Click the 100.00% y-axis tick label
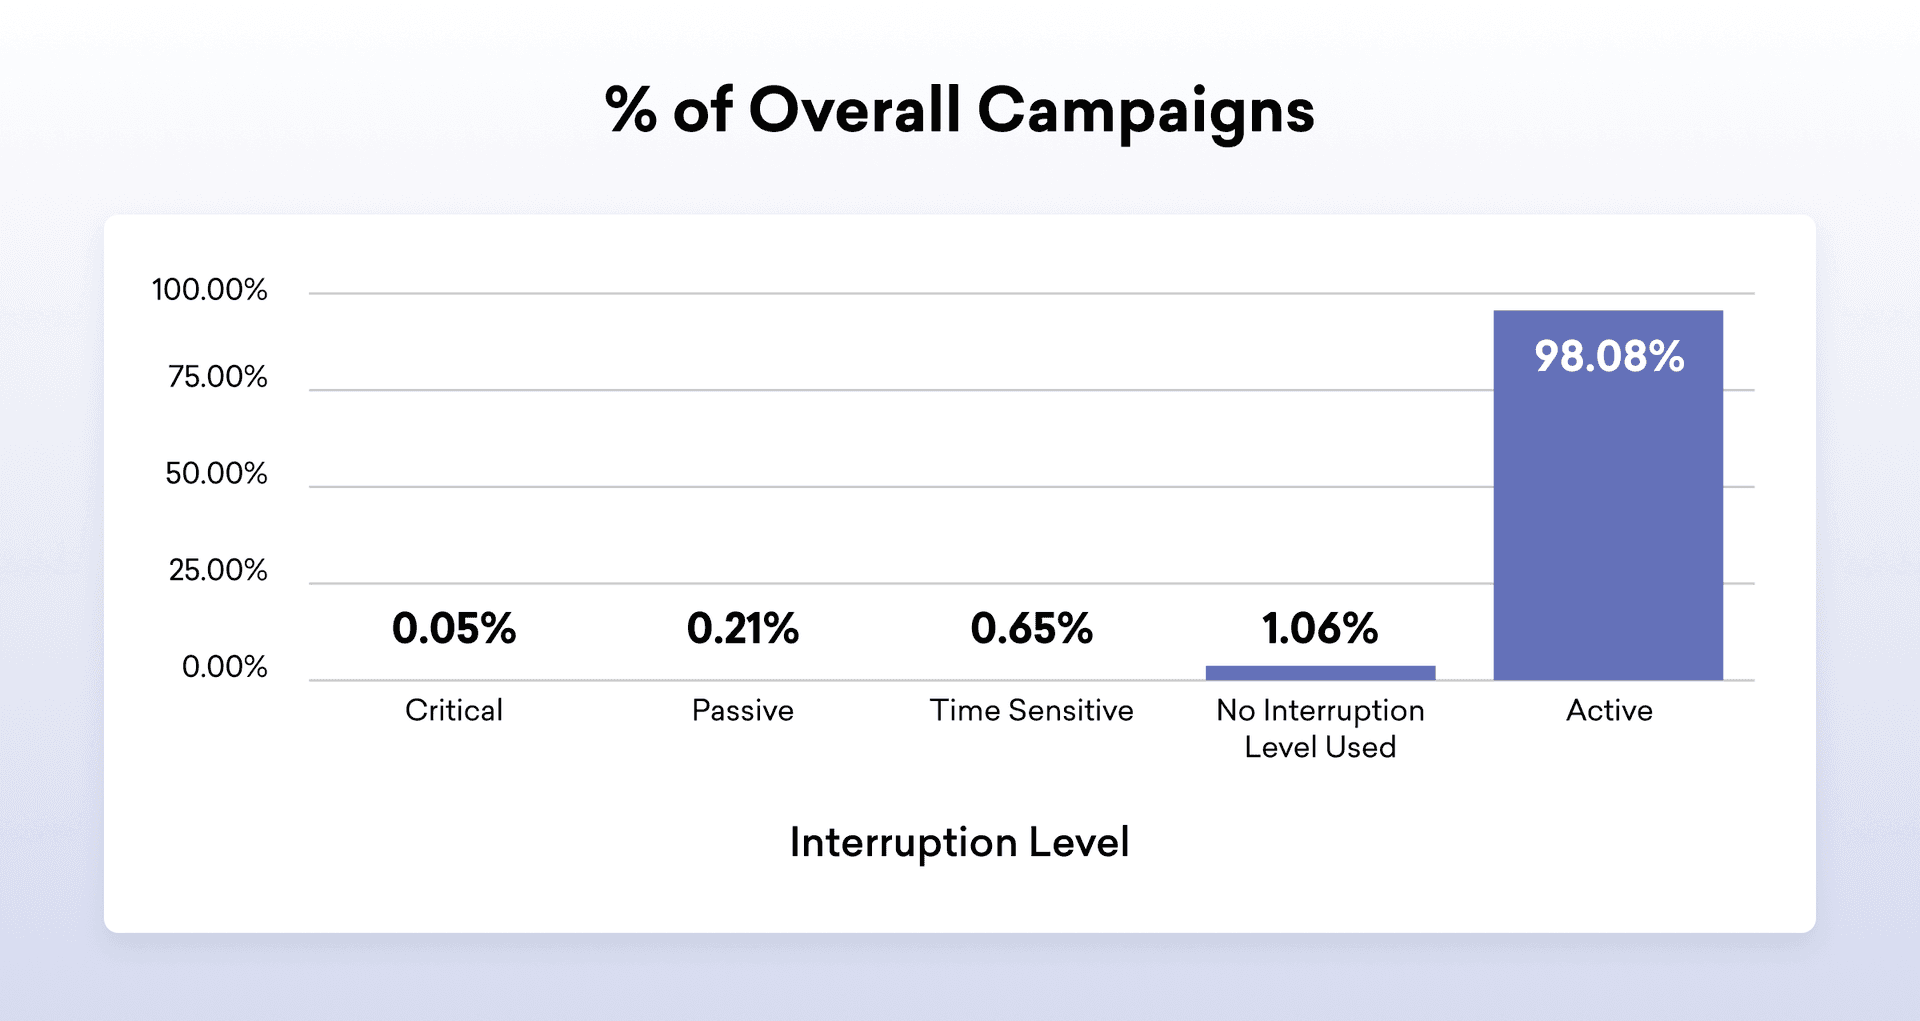This screenshot has height=1021, width=1920. 210,290
